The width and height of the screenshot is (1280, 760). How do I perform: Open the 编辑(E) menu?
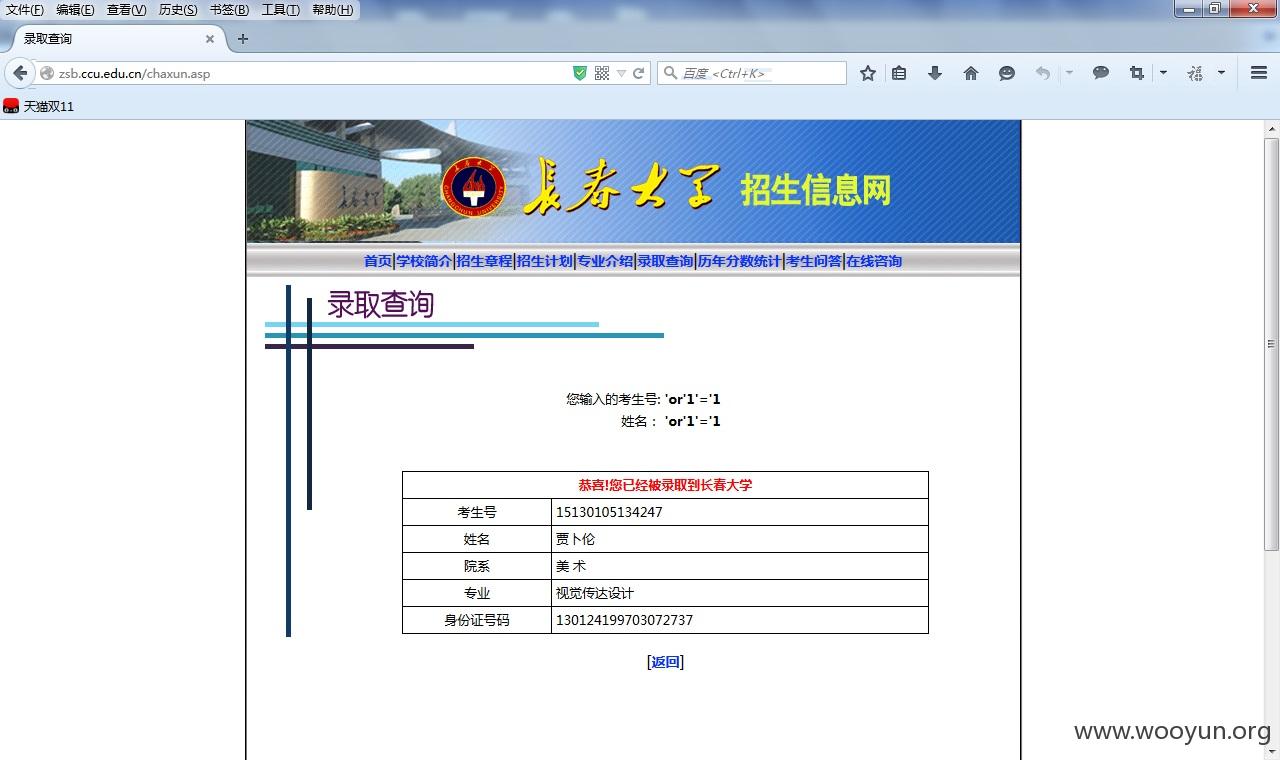pyautogui.click(x=75, y=10)
